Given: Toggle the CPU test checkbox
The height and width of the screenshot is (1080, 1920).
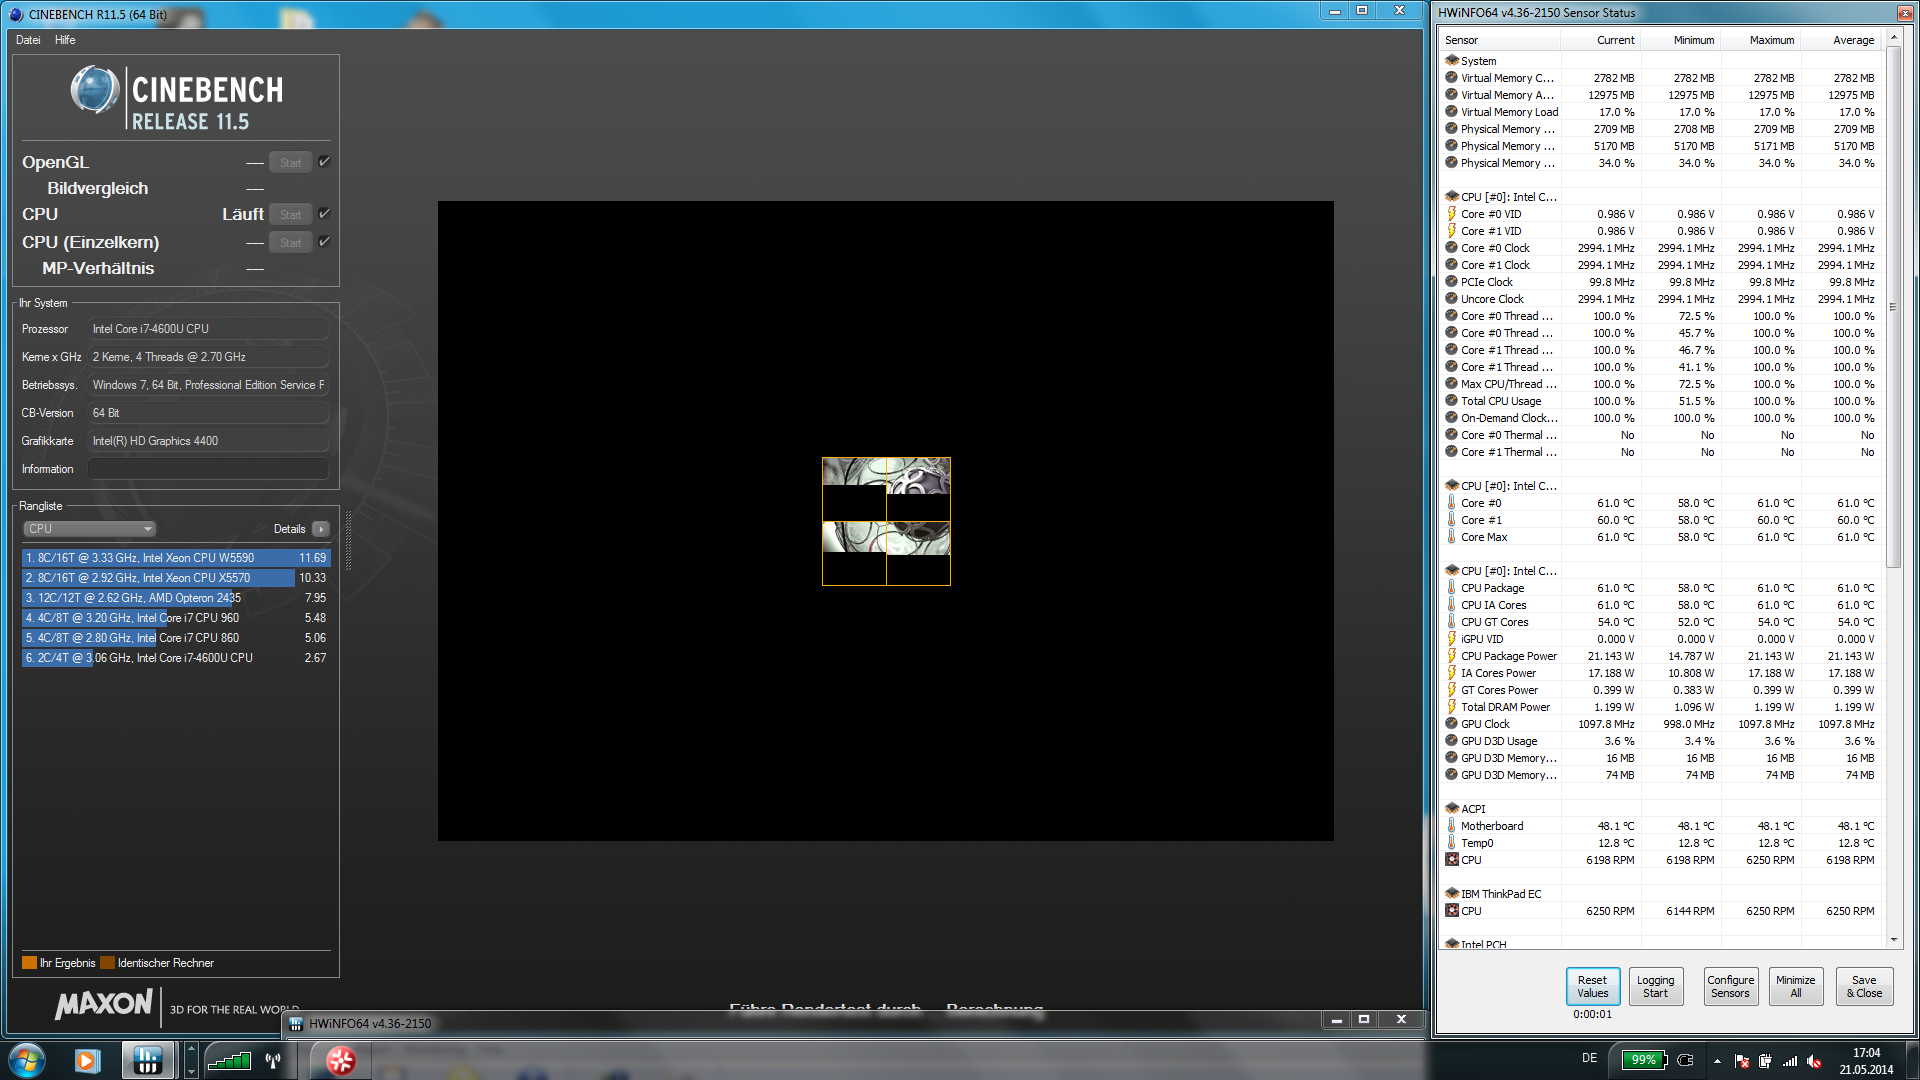Looking at the screenshot, I should [x=324, y=213].
